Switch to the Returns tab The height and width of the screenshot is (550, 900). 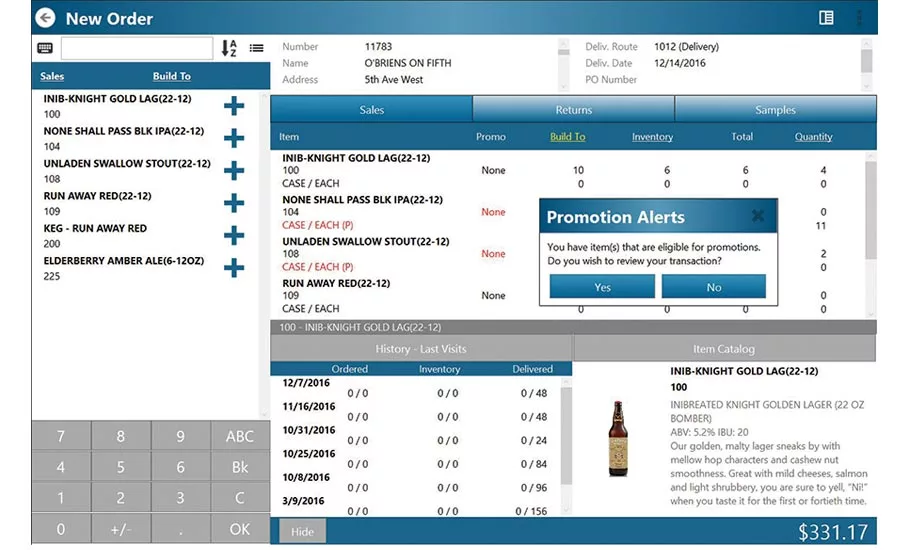click(x=573, y=109)
